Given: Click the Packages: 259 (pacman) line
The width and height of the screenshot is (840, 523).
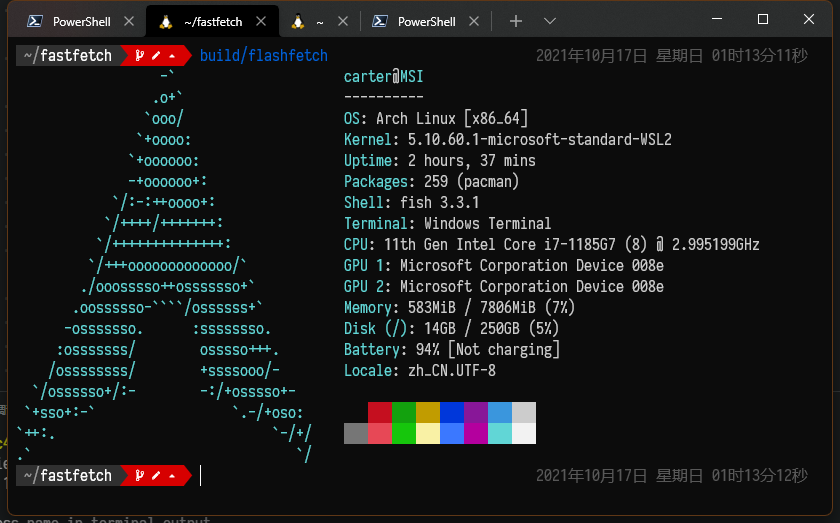Looking at the screenshot, I should 432,182.
